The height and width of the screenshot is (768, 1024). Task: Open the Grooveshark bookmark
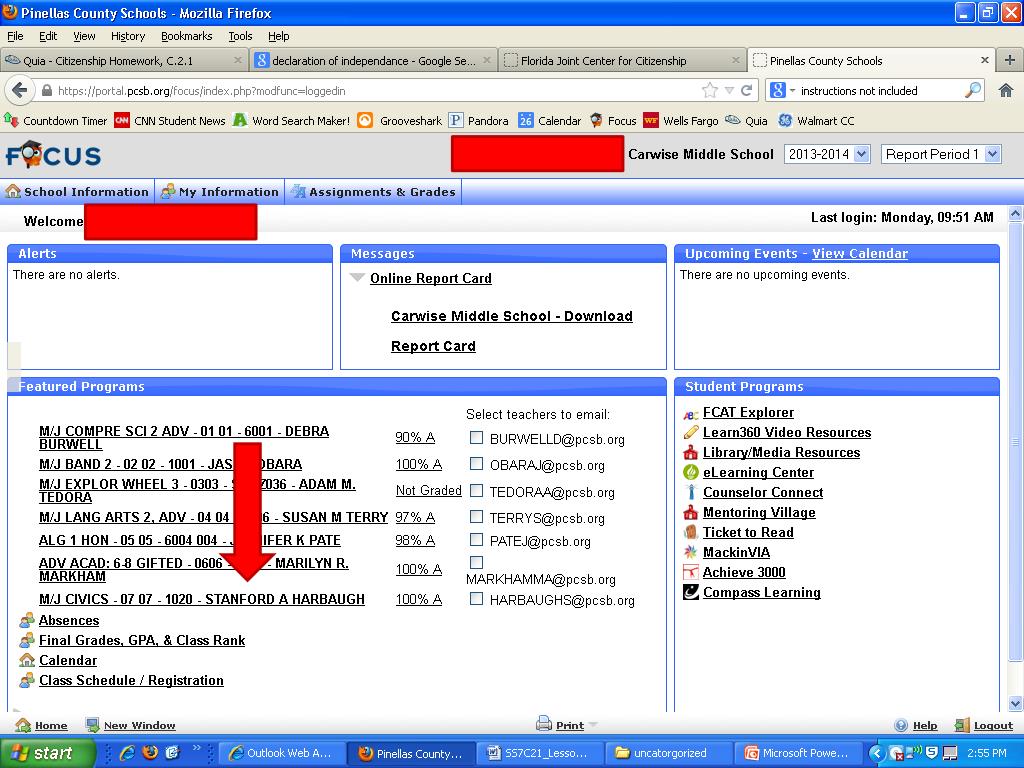click(400, 120)
